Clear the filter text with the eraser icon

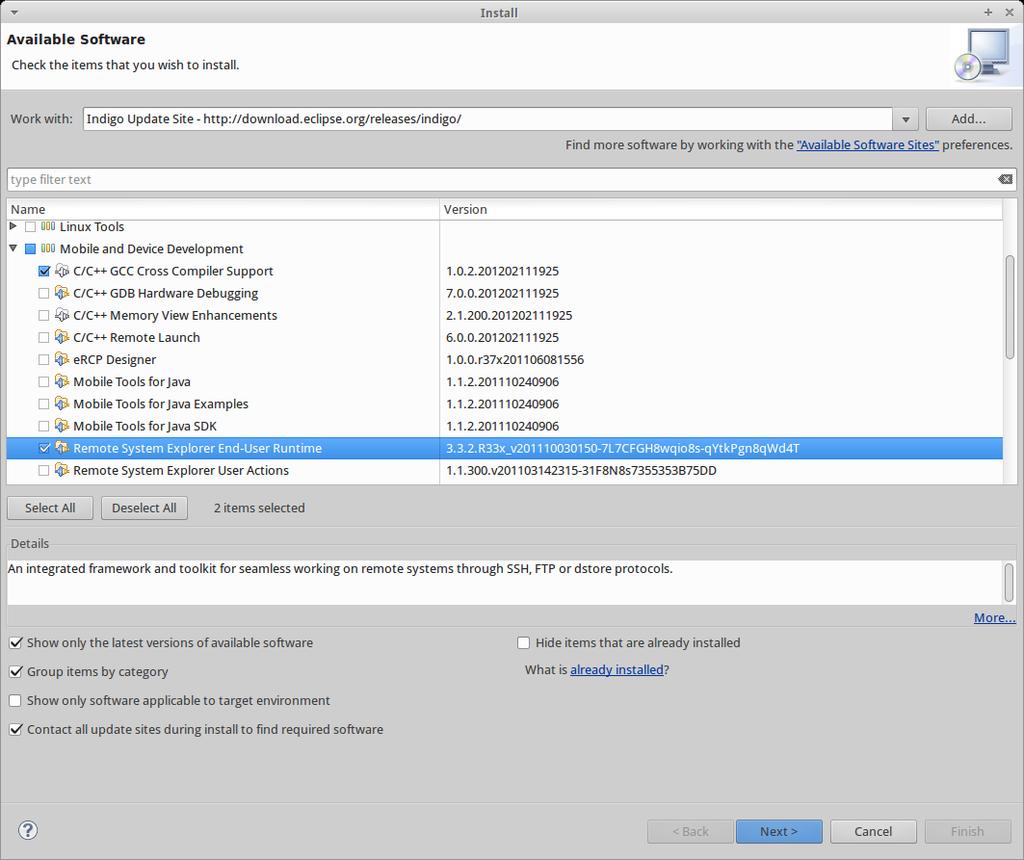pyautogui.click(x=1005, y=180)
